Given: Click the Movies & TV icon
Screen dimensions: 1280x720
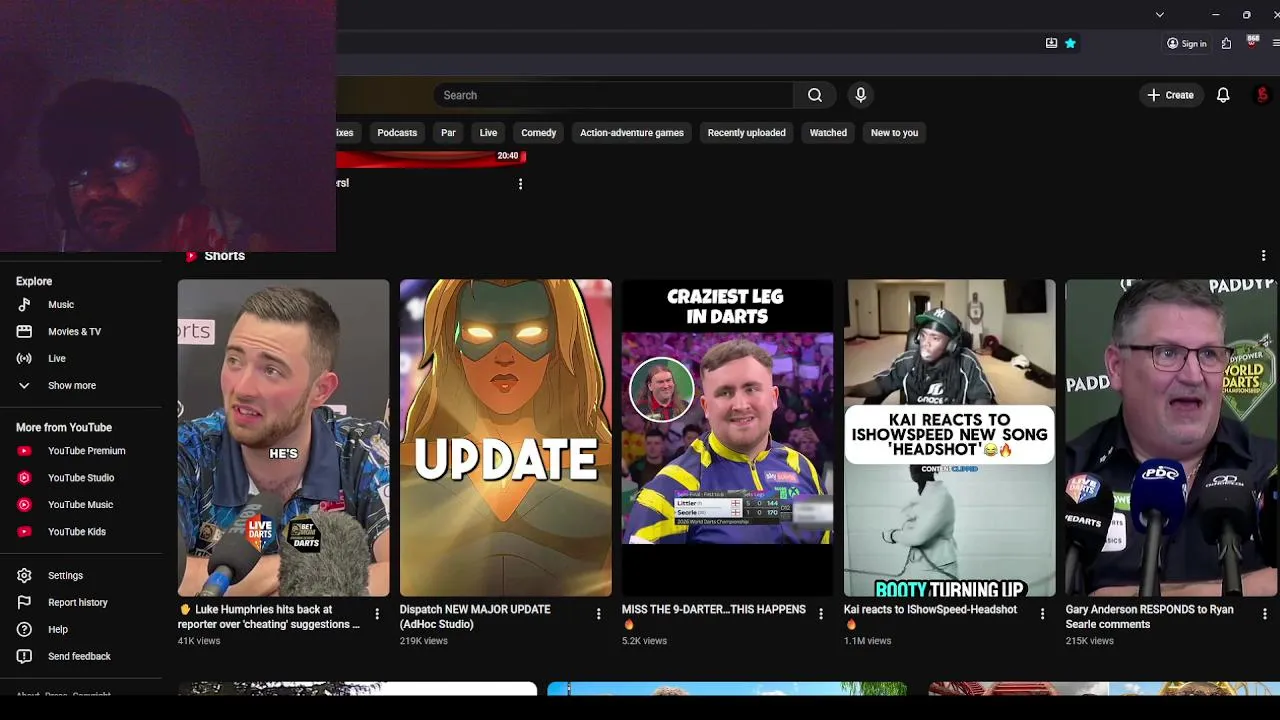Looking at the screenshot, I should (x=24, y=332).
